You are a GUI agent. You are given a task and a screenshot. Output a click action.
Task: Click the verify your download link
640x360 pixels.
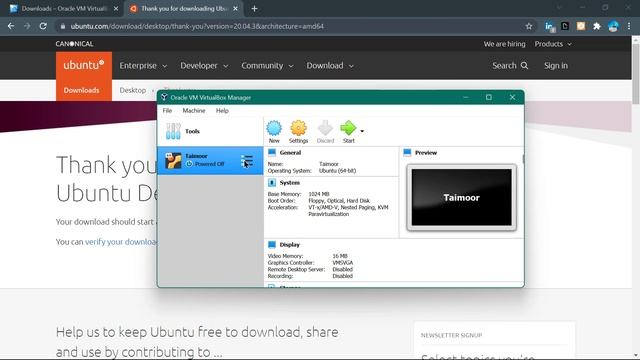point(121,242)
